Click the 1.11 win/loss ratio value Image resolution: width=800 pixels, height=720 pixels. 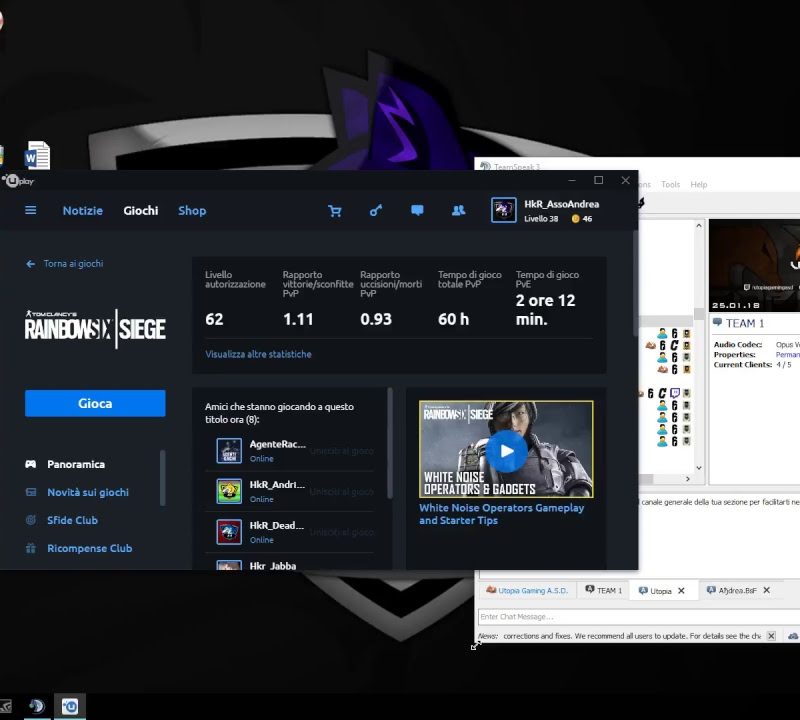tap(298, 319)
